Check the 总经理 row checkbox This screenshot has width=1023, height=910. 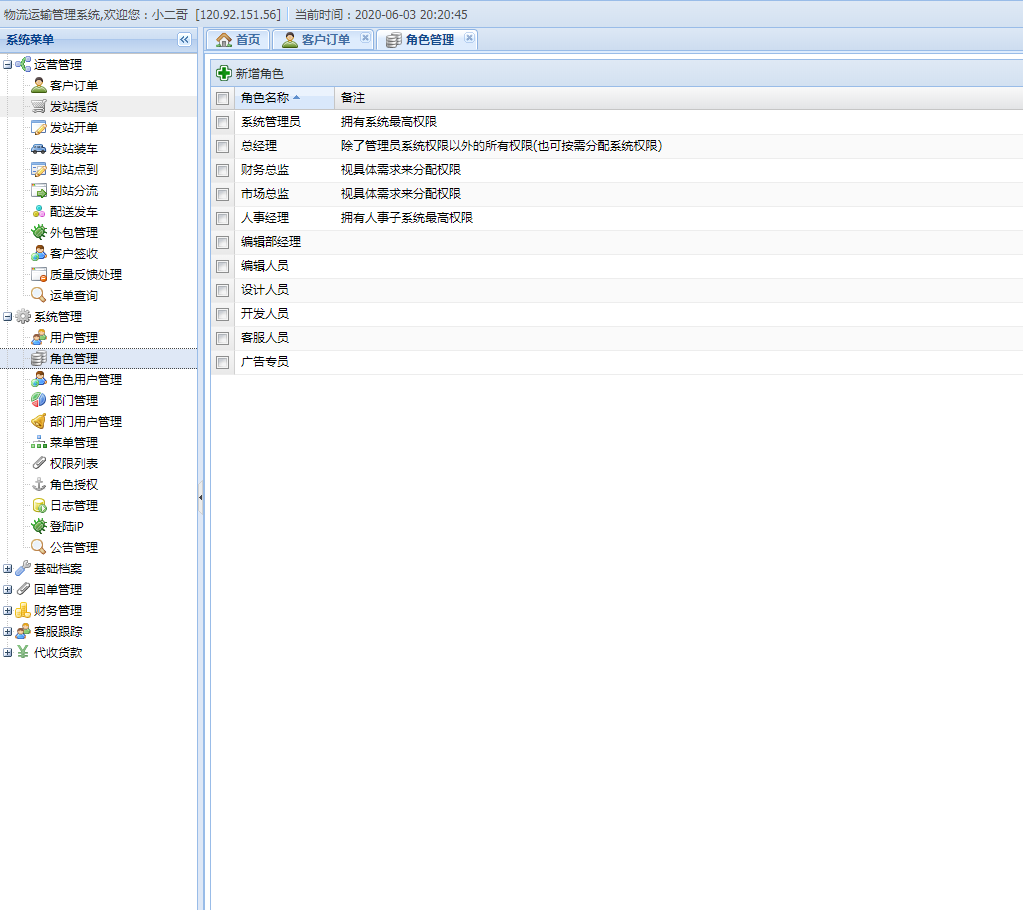pyautogui.click(x=222, y=146)
